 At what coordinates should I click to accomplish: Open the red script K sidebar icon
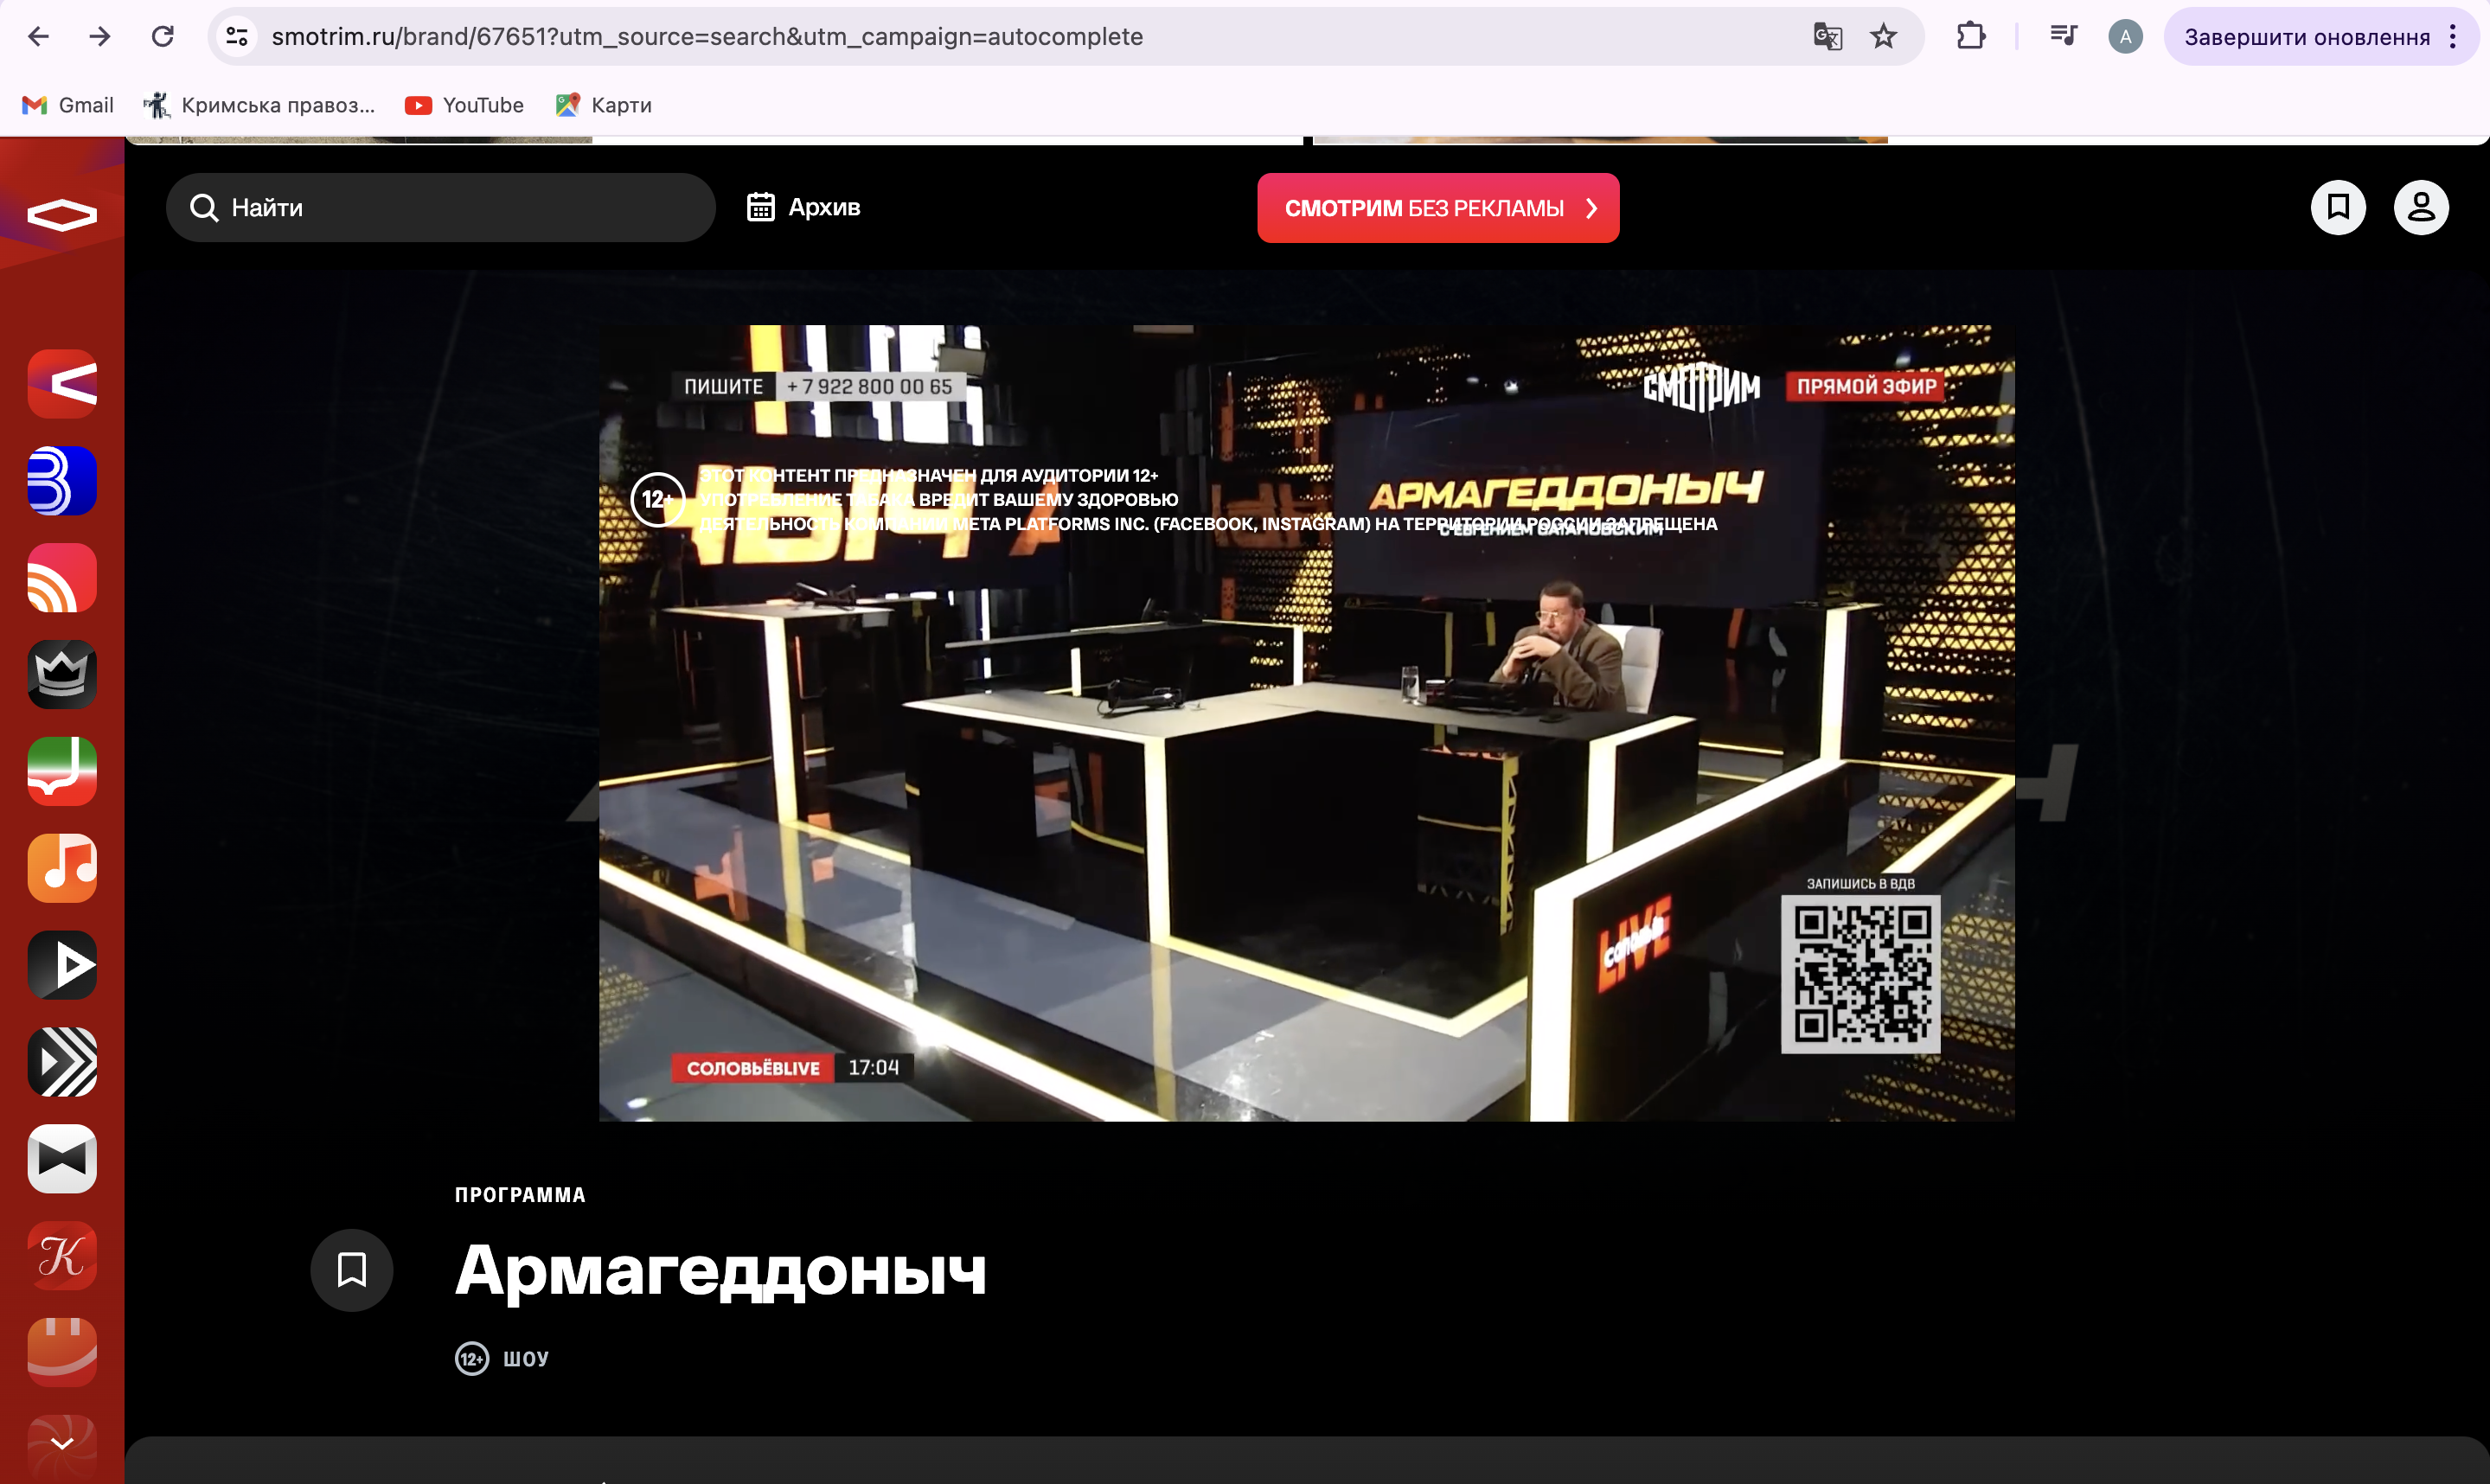pos(62,1256)
